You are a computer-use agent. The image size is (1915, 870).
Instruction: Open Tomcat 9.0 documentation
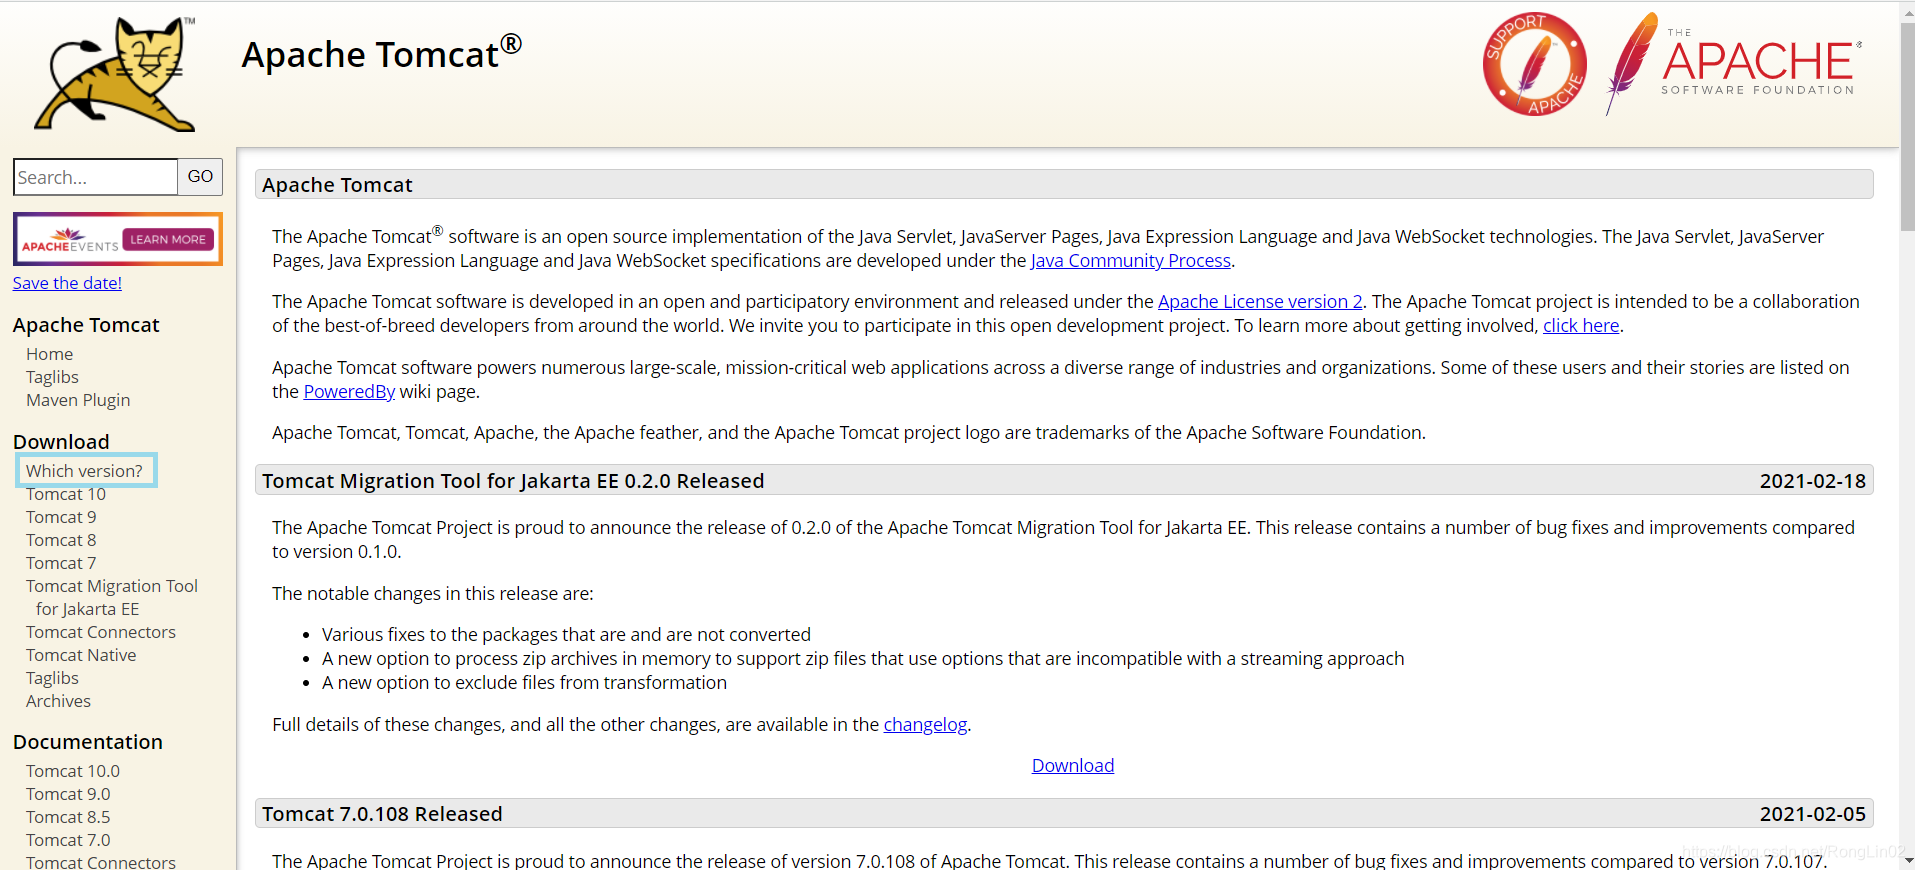(68, 794)
